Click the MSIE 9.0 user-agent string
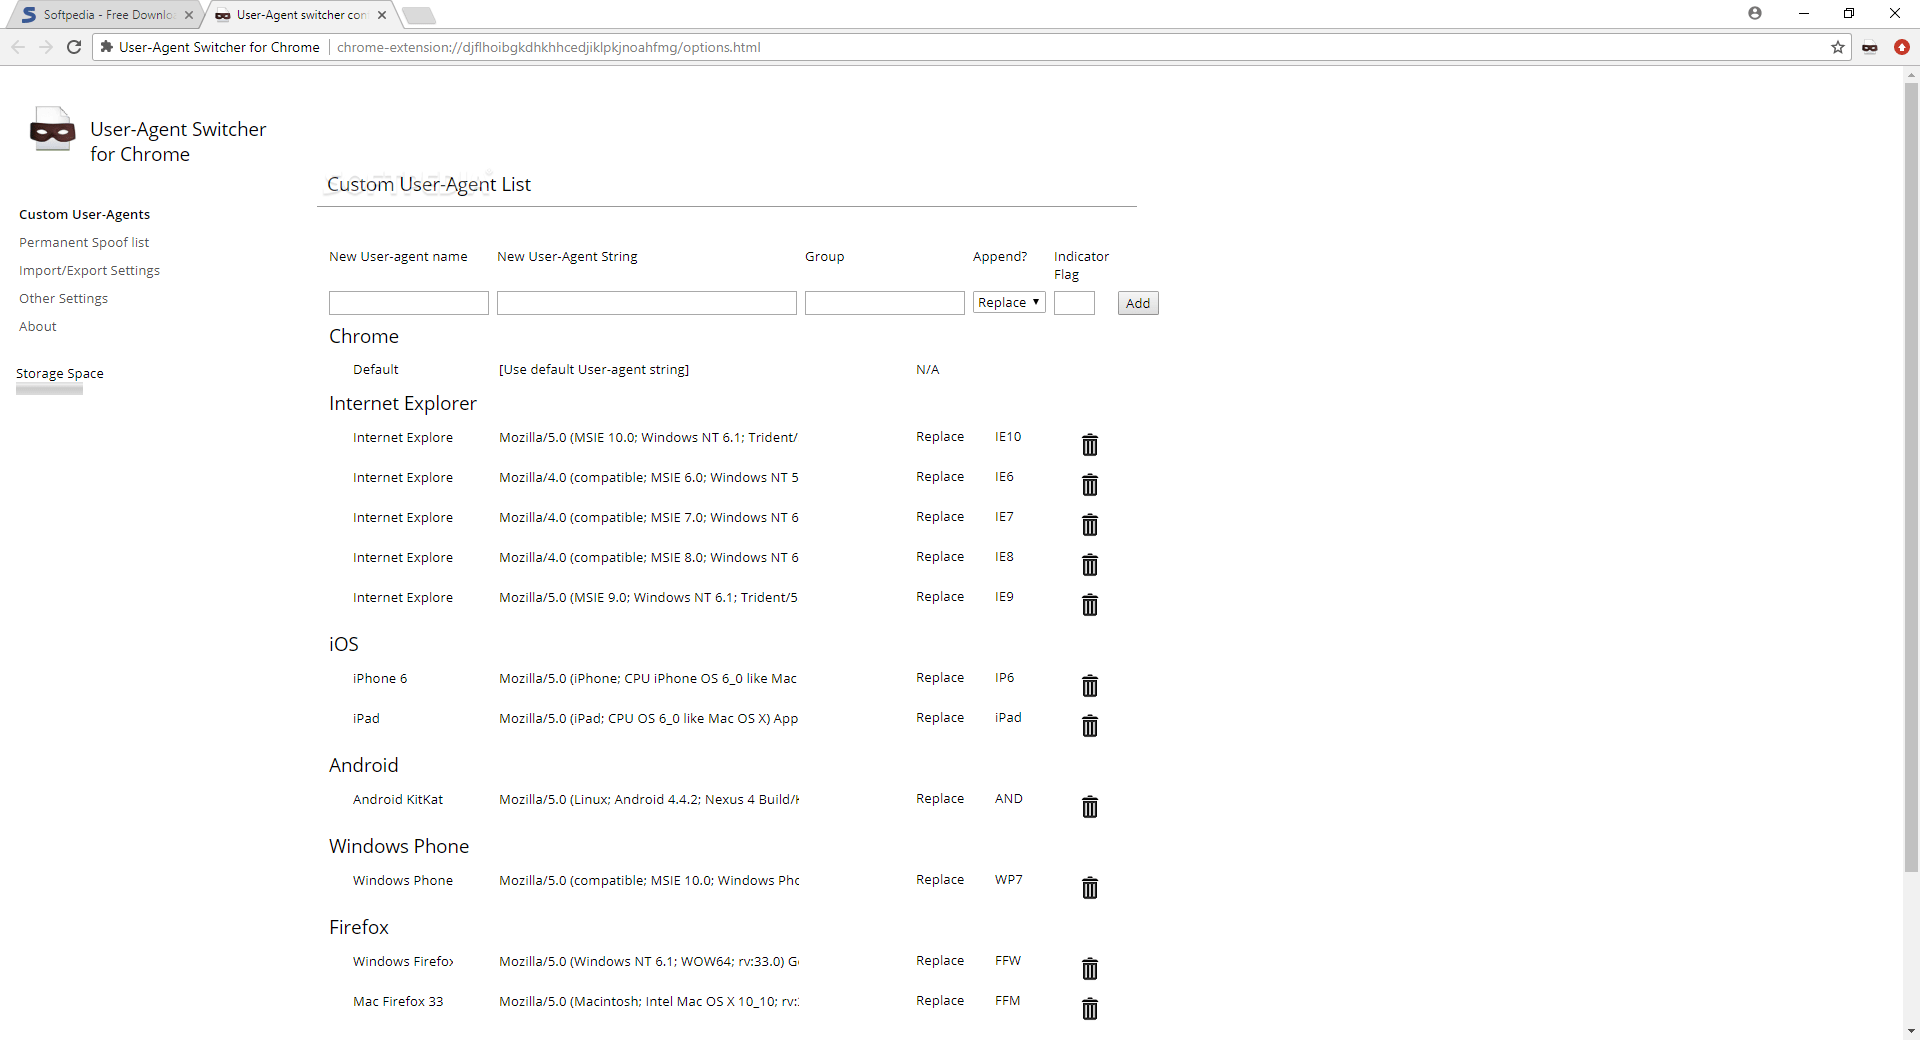Screen dimensions: 1920x1040 pyautogui.click(x=649, y=597)
